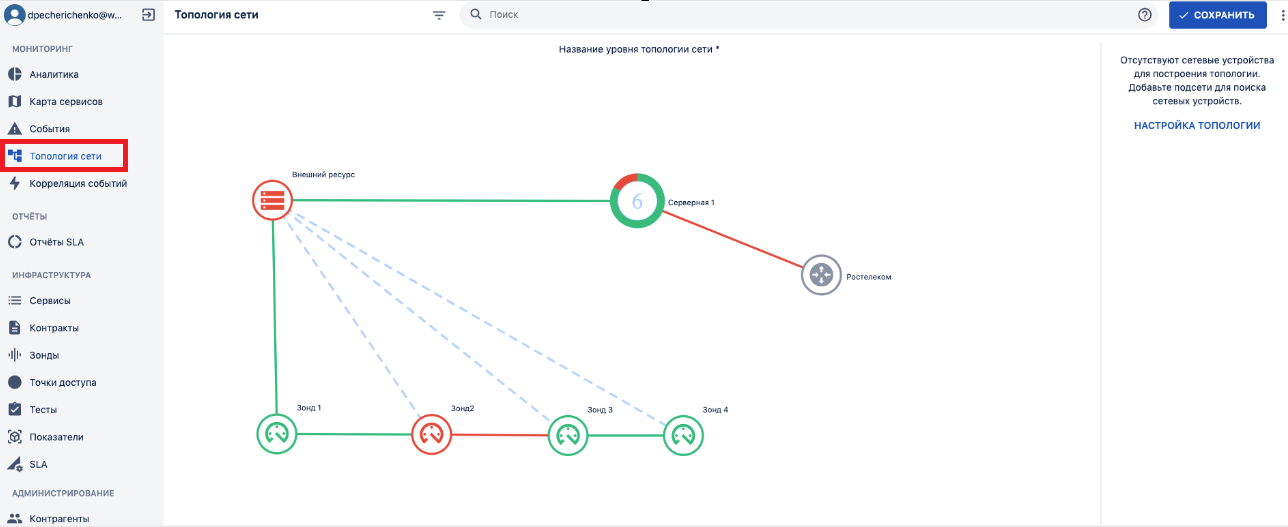Select the Ростелеком router node
Screen dimensions: 1288x527
[x=821, y=274]
